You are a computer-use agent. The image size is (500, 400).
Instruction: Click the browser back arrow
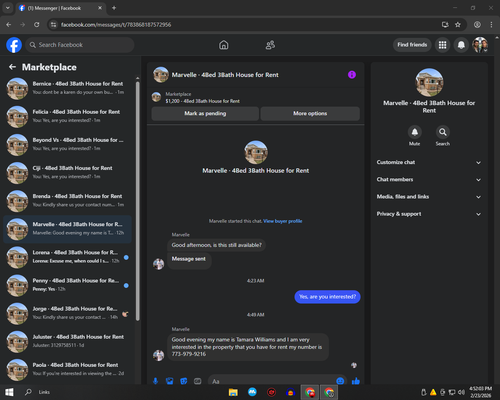point(9,25)
